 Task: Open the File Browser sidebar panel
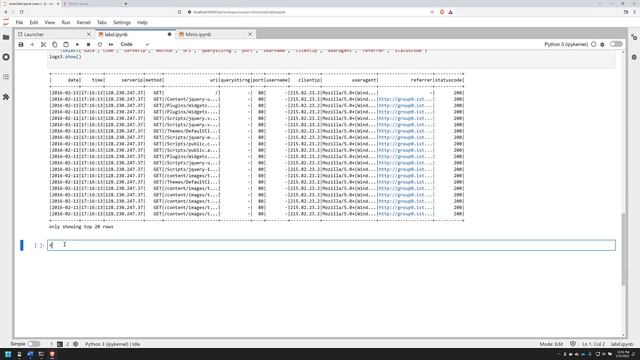[6, 37]
